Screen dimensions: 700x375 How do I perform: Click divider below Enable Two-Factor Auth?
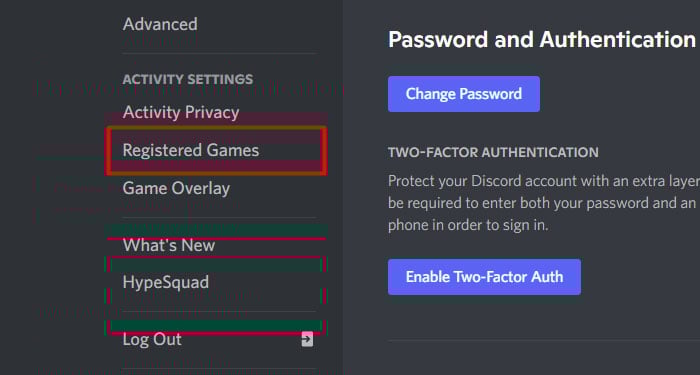pos(544,340)
